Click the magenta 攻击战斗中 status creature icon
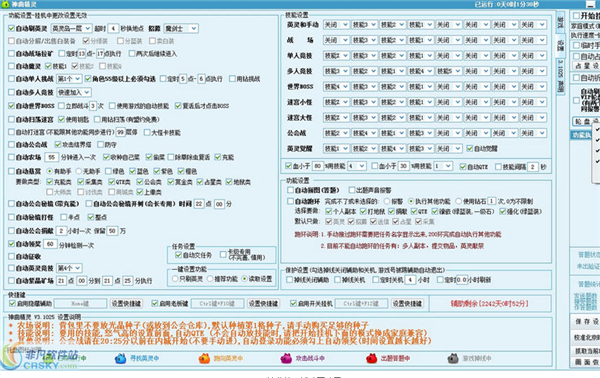Image resolution: width=600 pixels, height=378 pixels. pyautogui.click(x=286, y=358)
